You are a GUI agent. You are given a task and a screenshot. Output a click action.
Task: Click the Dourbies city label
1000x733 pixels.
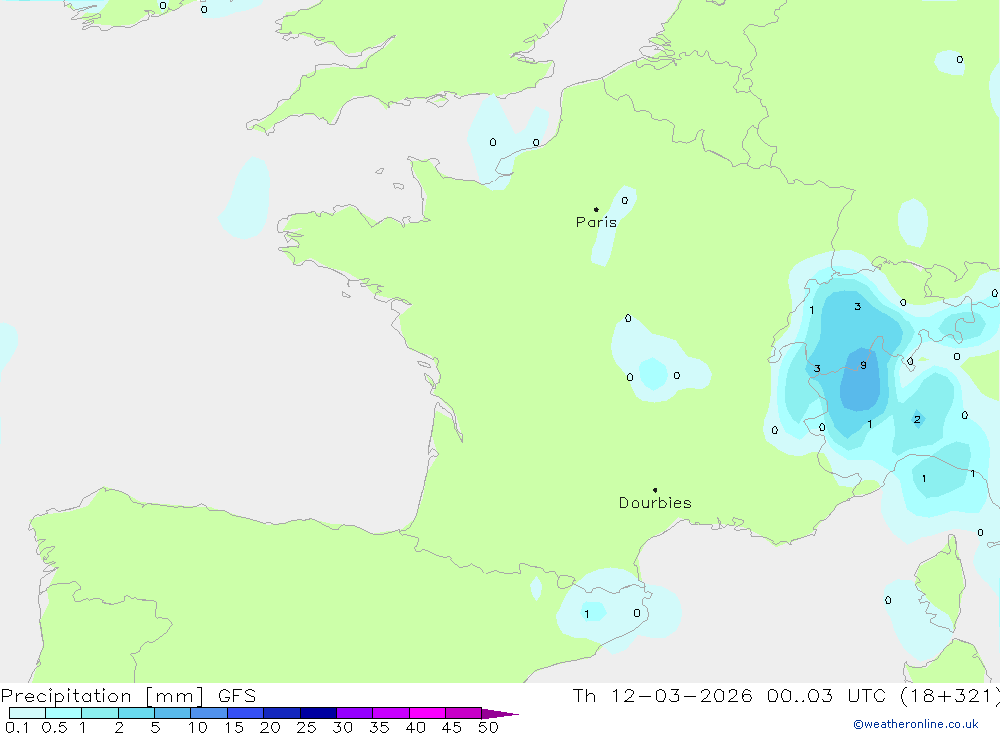tap(655, 503)
